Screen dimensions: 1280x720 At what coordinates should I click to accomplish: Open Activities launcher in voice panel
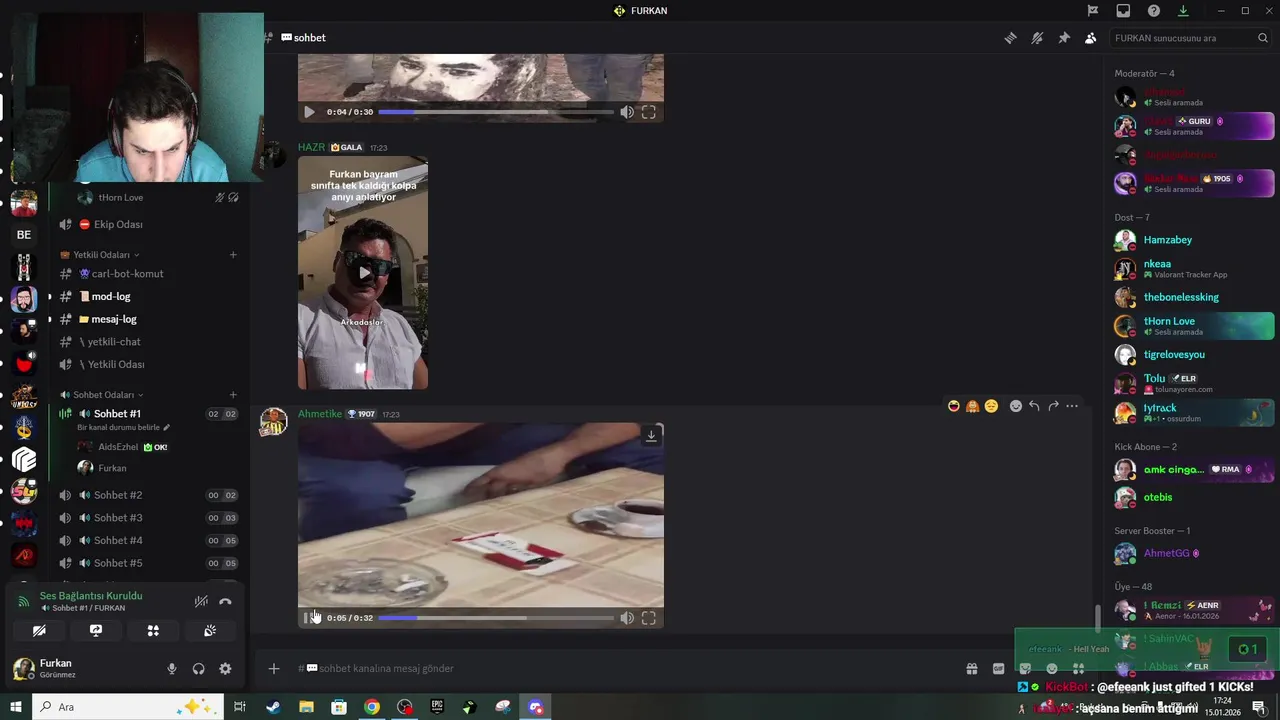(153, 631)
